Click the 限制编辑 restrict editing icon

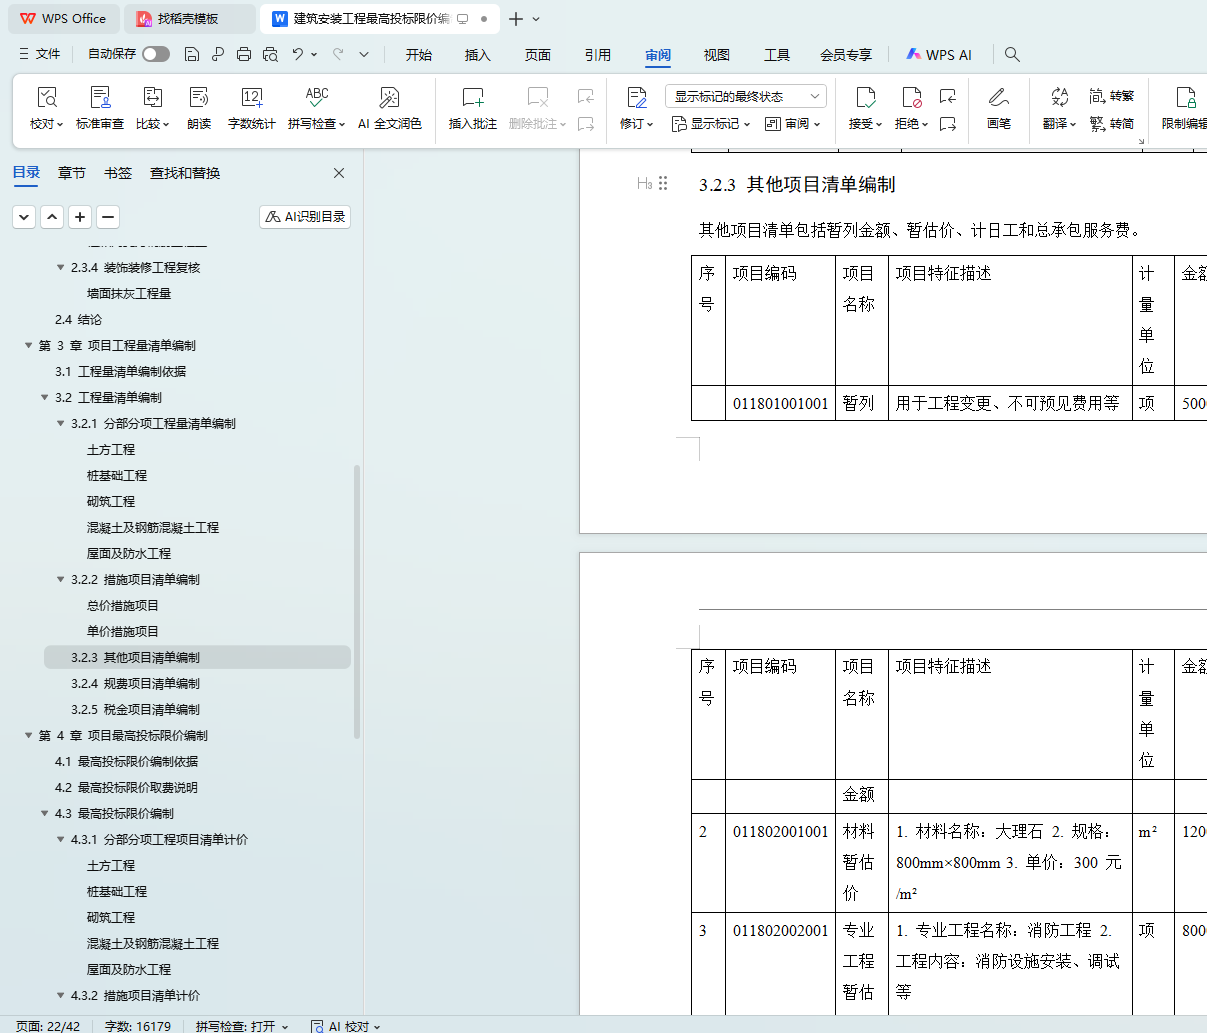pos(1185,97)
